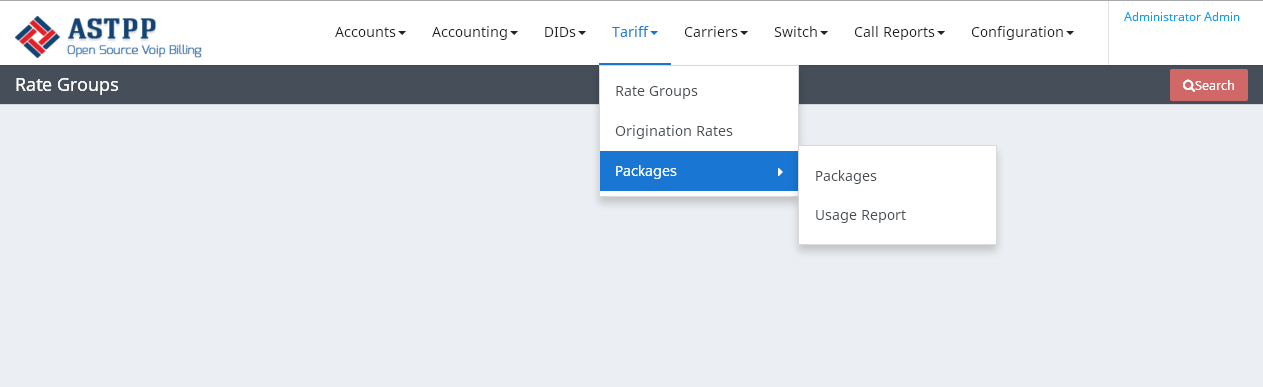Expand the DIDs dropdown

pos(565,32)
